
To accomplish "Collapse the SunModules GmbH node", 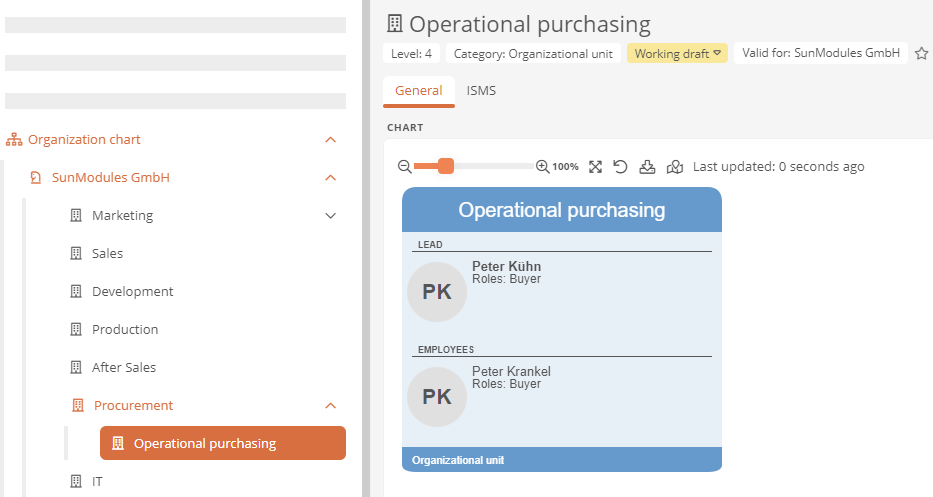I will point(331,177).
